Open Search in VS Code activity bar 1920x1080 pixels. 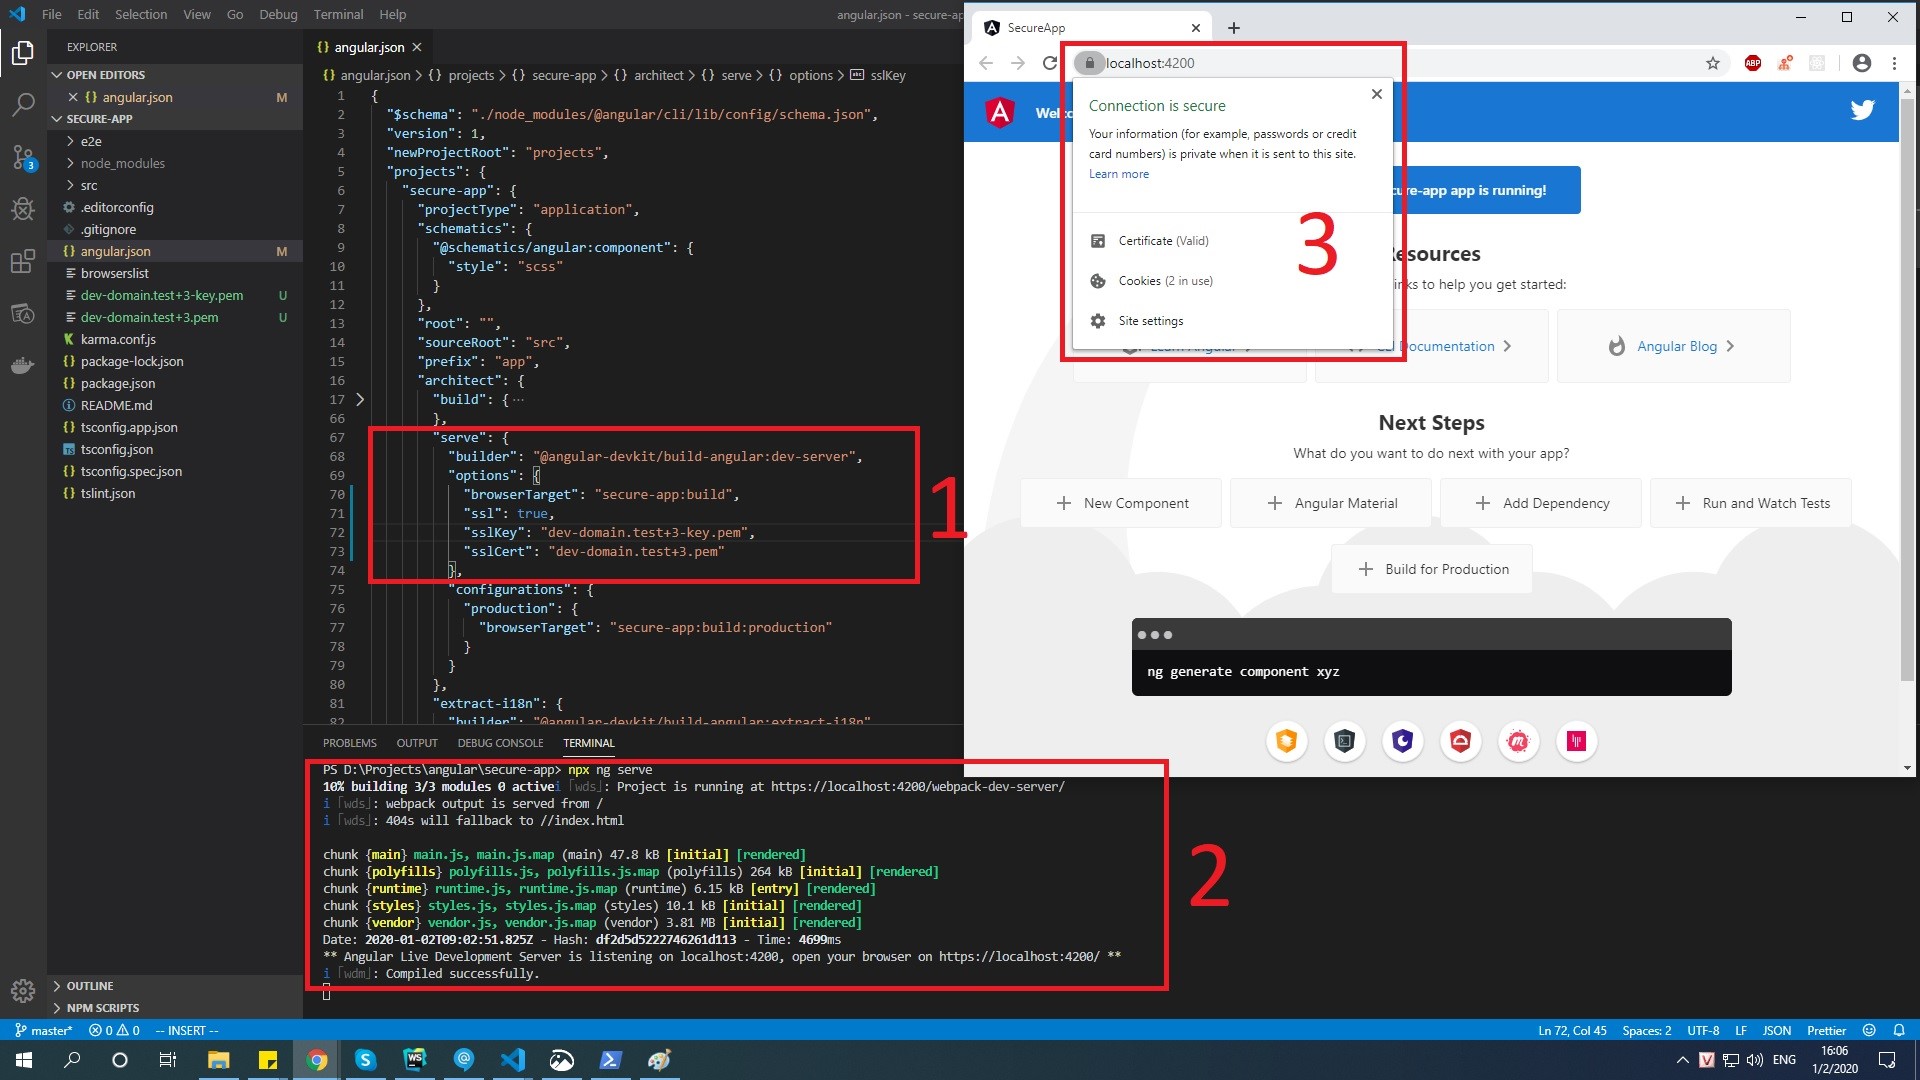pos(23,104)
